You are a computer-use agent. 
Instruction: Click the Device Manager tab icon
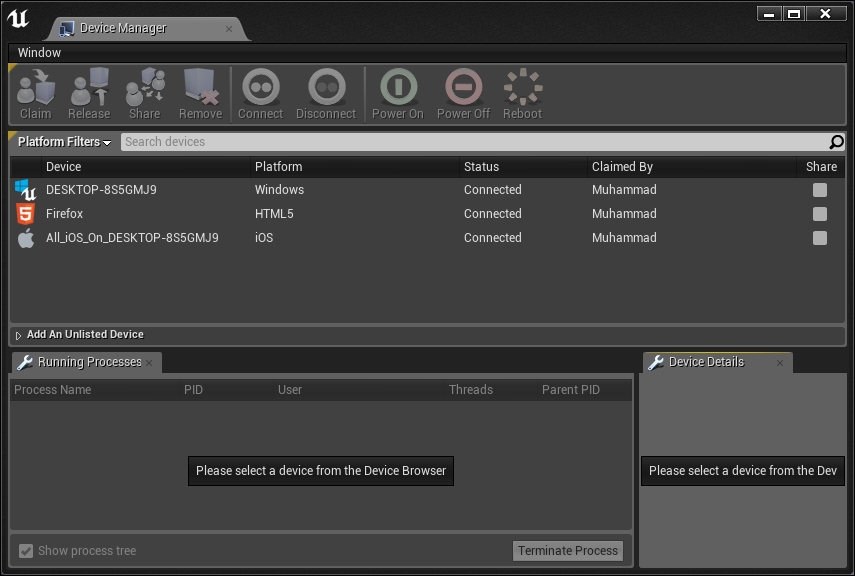coord(67,28)
